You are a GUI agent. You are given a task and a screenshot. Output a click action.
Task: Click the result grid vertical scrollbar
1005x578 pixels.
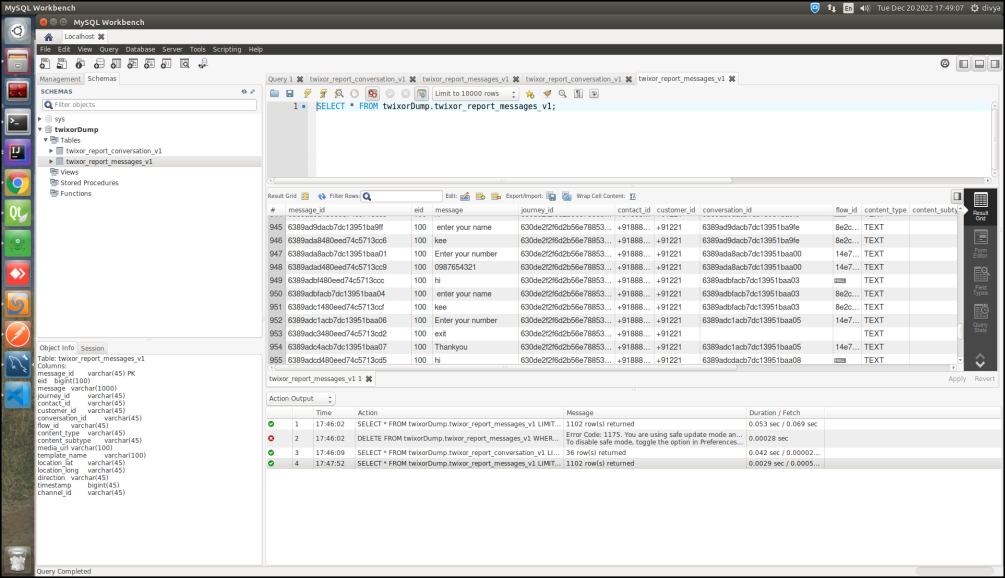[x=960, y=285]
